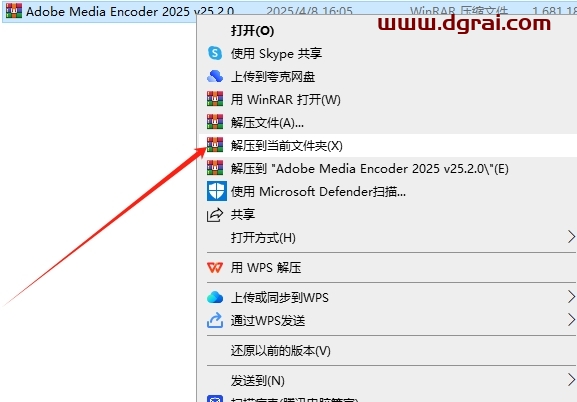Click the Skype icon in context menu
The height and width of the screenshot is (402, 577).
[x=215, y=53]
